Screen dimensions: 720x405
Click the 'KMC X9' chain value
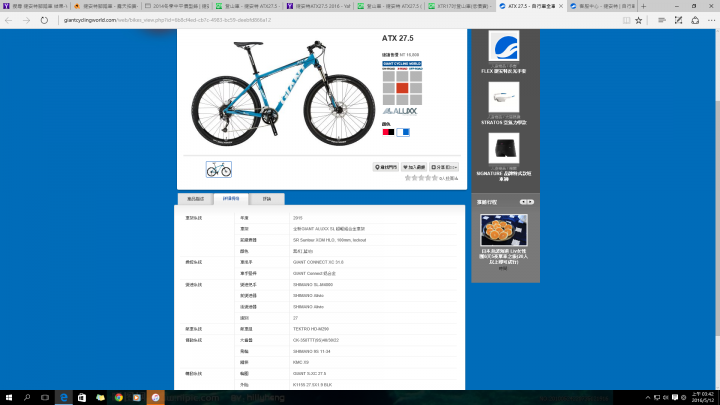[301, 362]
